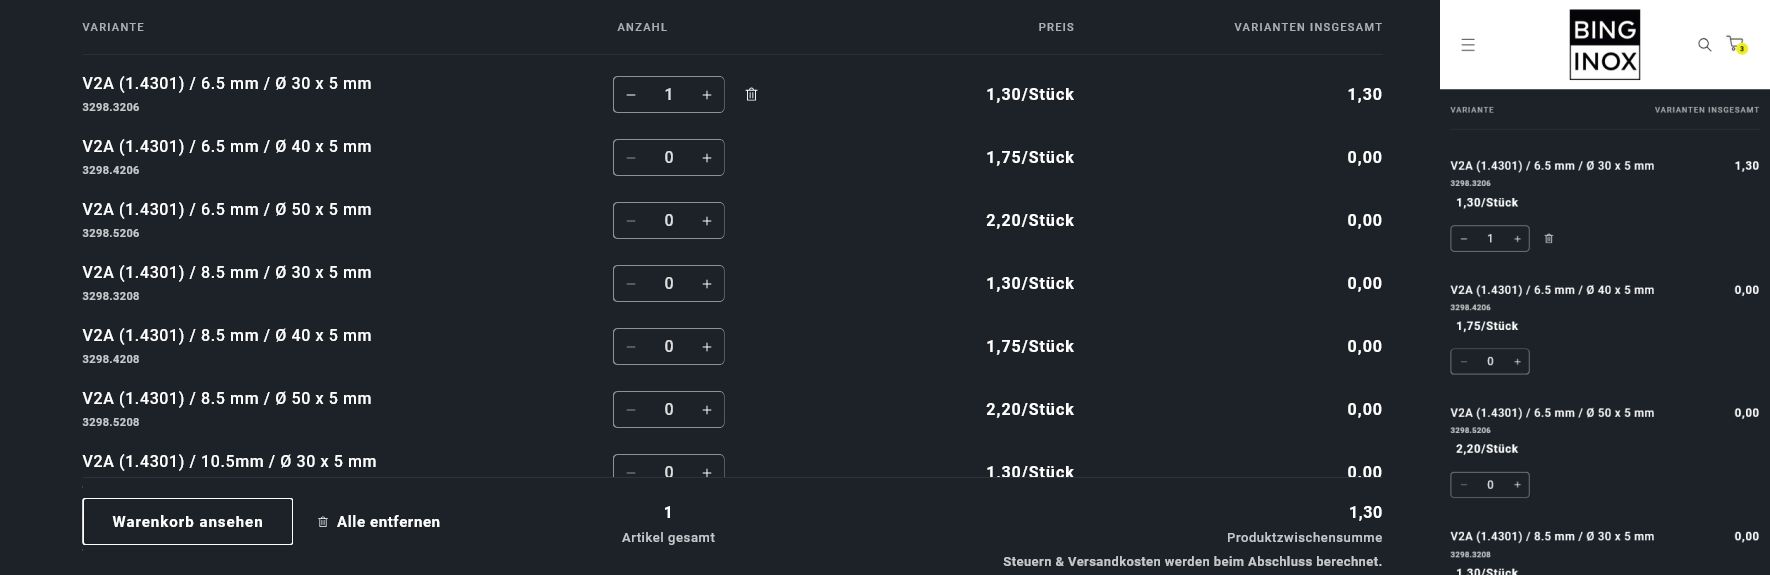Edit quantity field of first variant row
The height and width of the screenshot is (575, 1770).
pyautogui.click(x=669, y=95)
